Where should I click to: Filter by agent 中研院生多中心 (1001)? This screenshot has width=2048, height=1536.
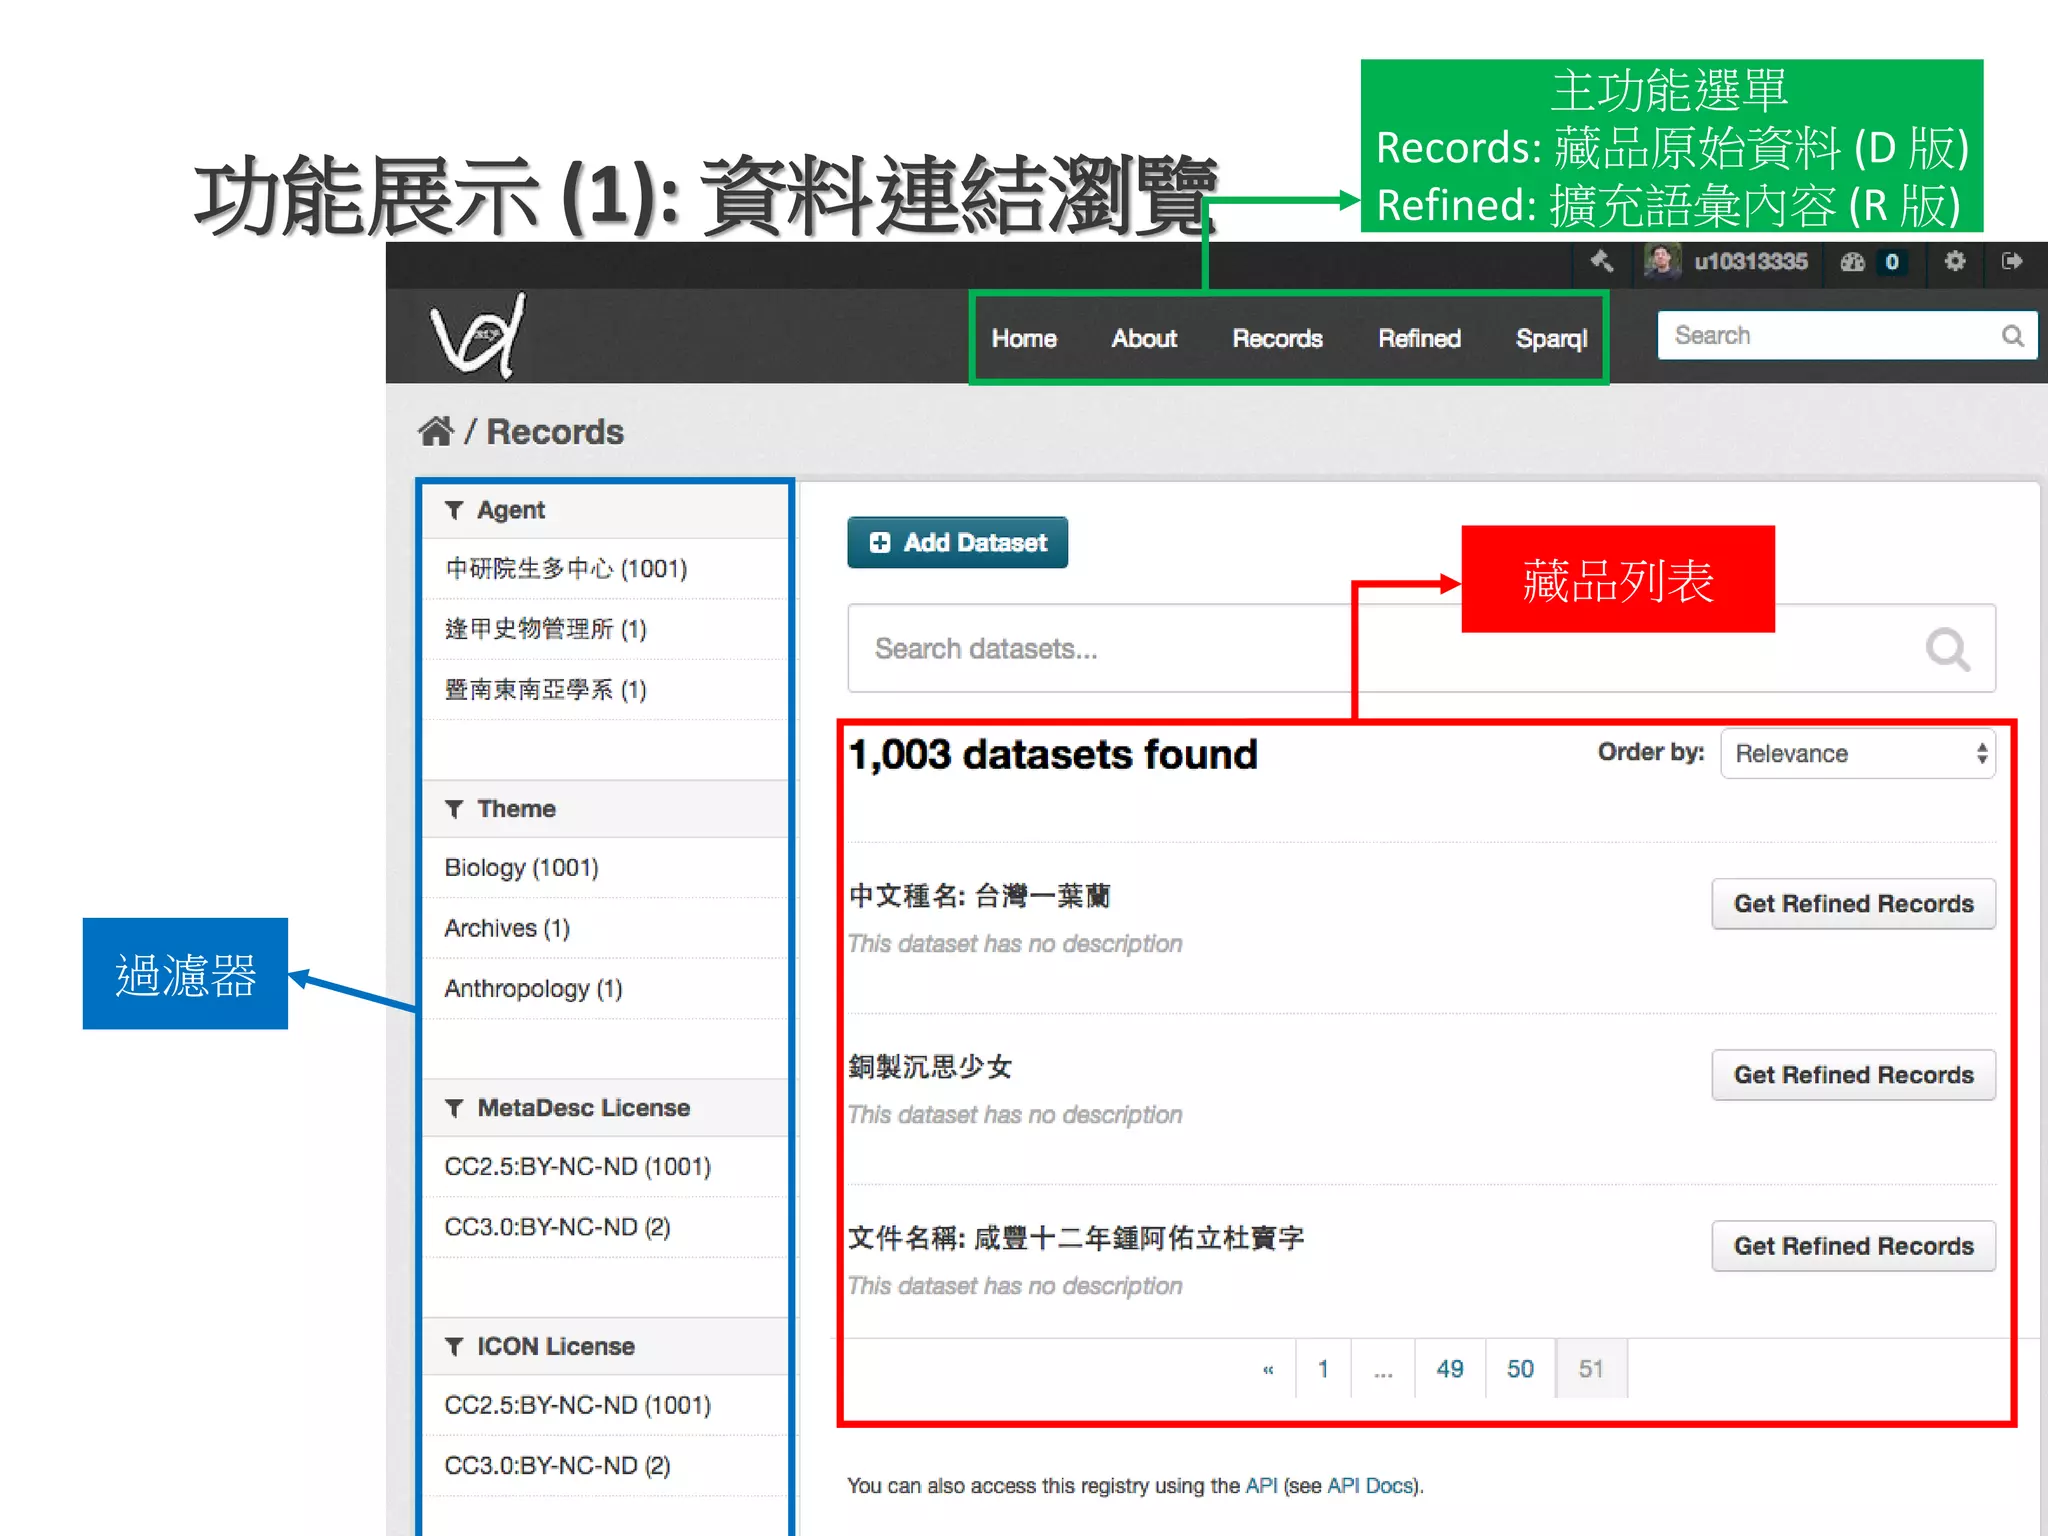point(566,569)
